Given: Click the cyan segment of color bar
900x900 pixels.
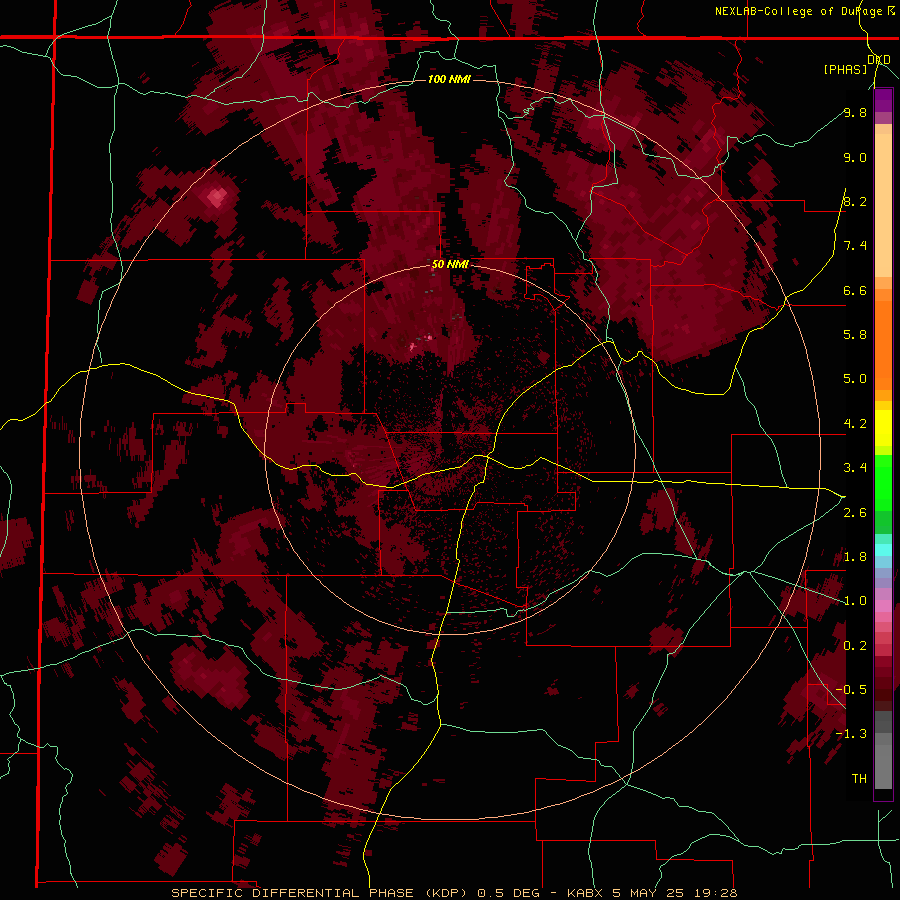Looking at the screenshot, I should click(883, 549).
